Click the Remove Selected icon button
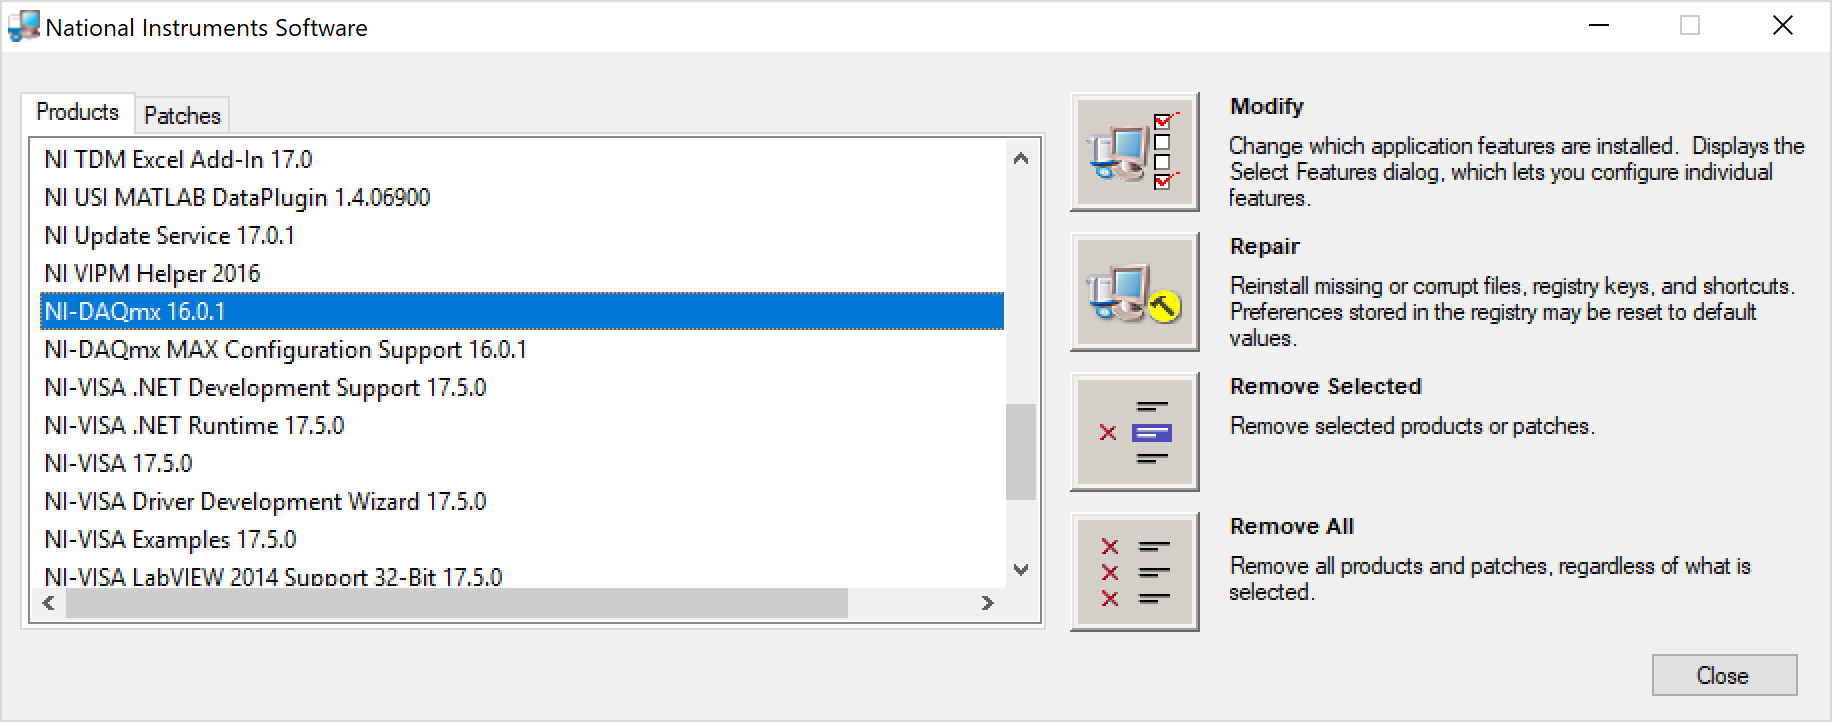 (x=1134, y=432)
